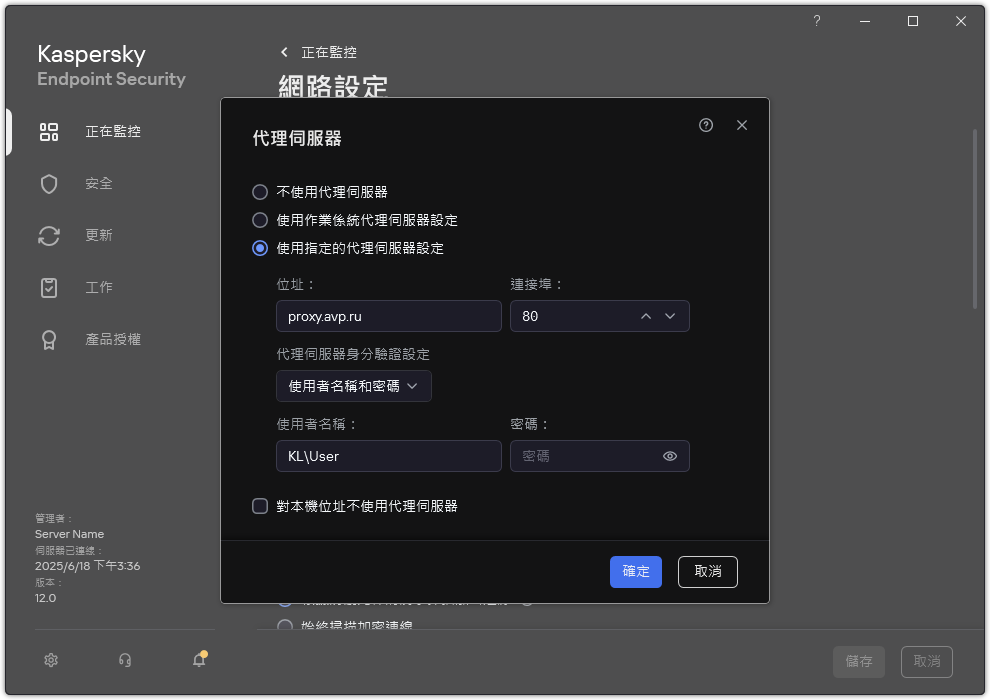Increment the port with the up arrow
This screenshot has width=990, height=700.
coord(646,316)
